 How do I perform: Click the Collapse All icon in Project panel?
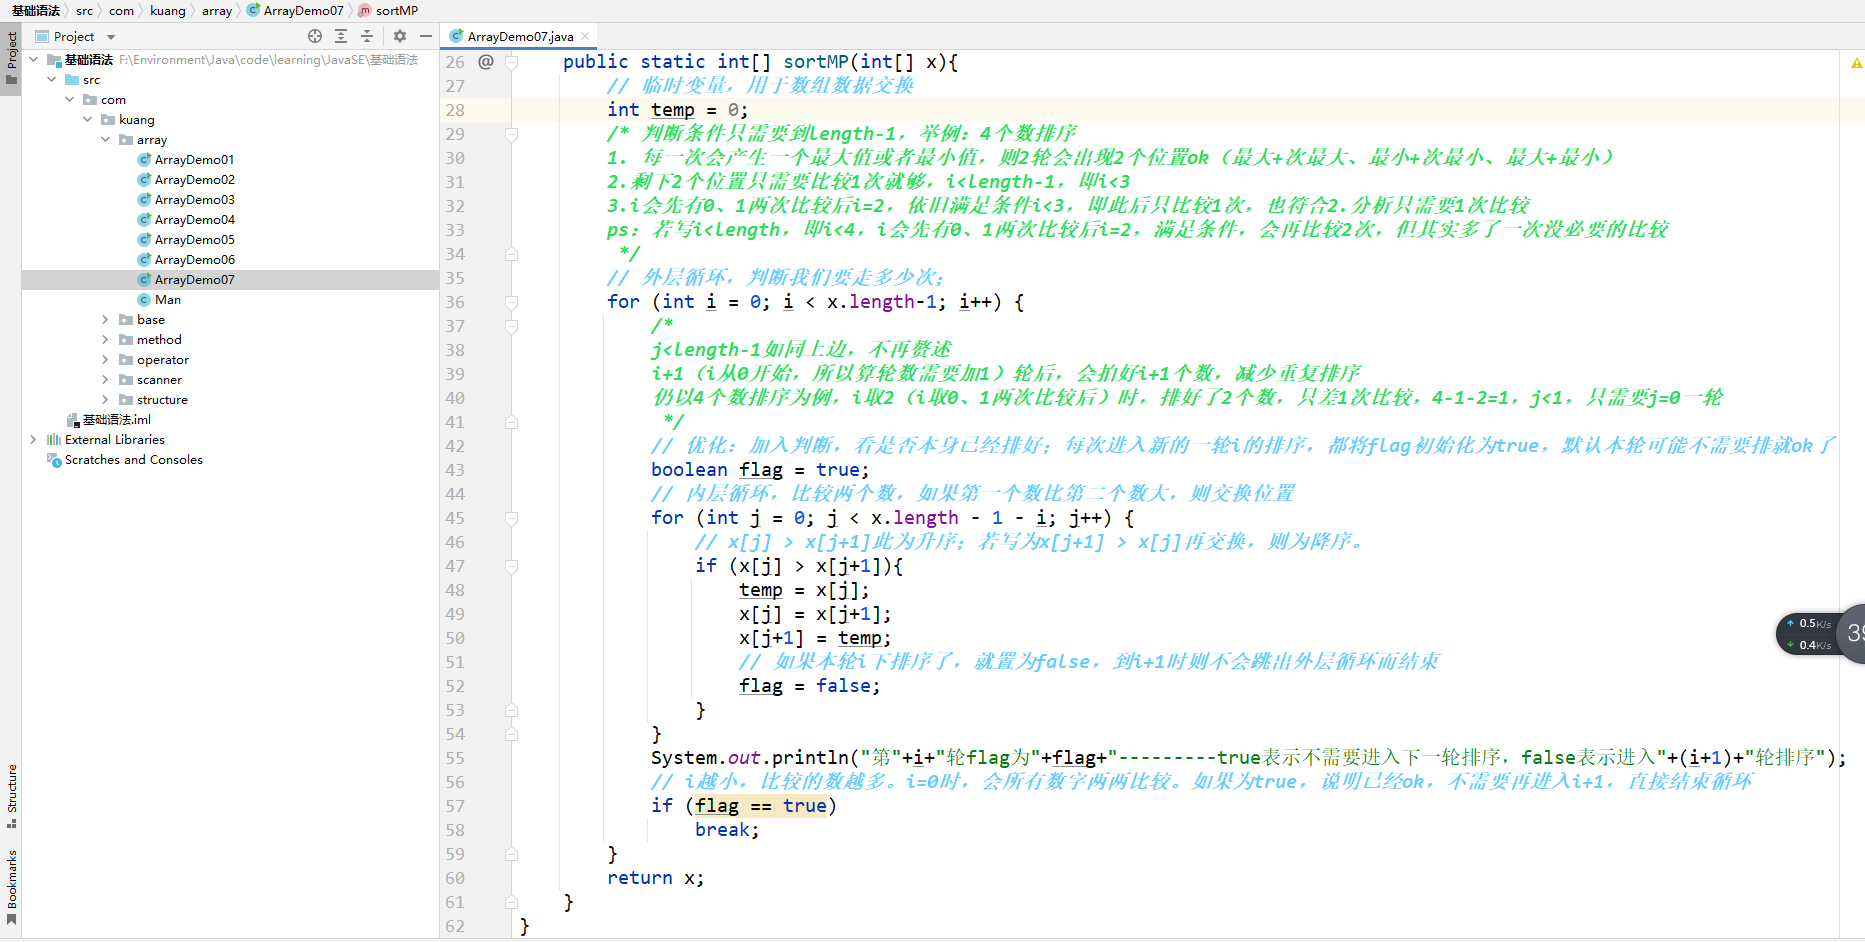coord(367,36)
